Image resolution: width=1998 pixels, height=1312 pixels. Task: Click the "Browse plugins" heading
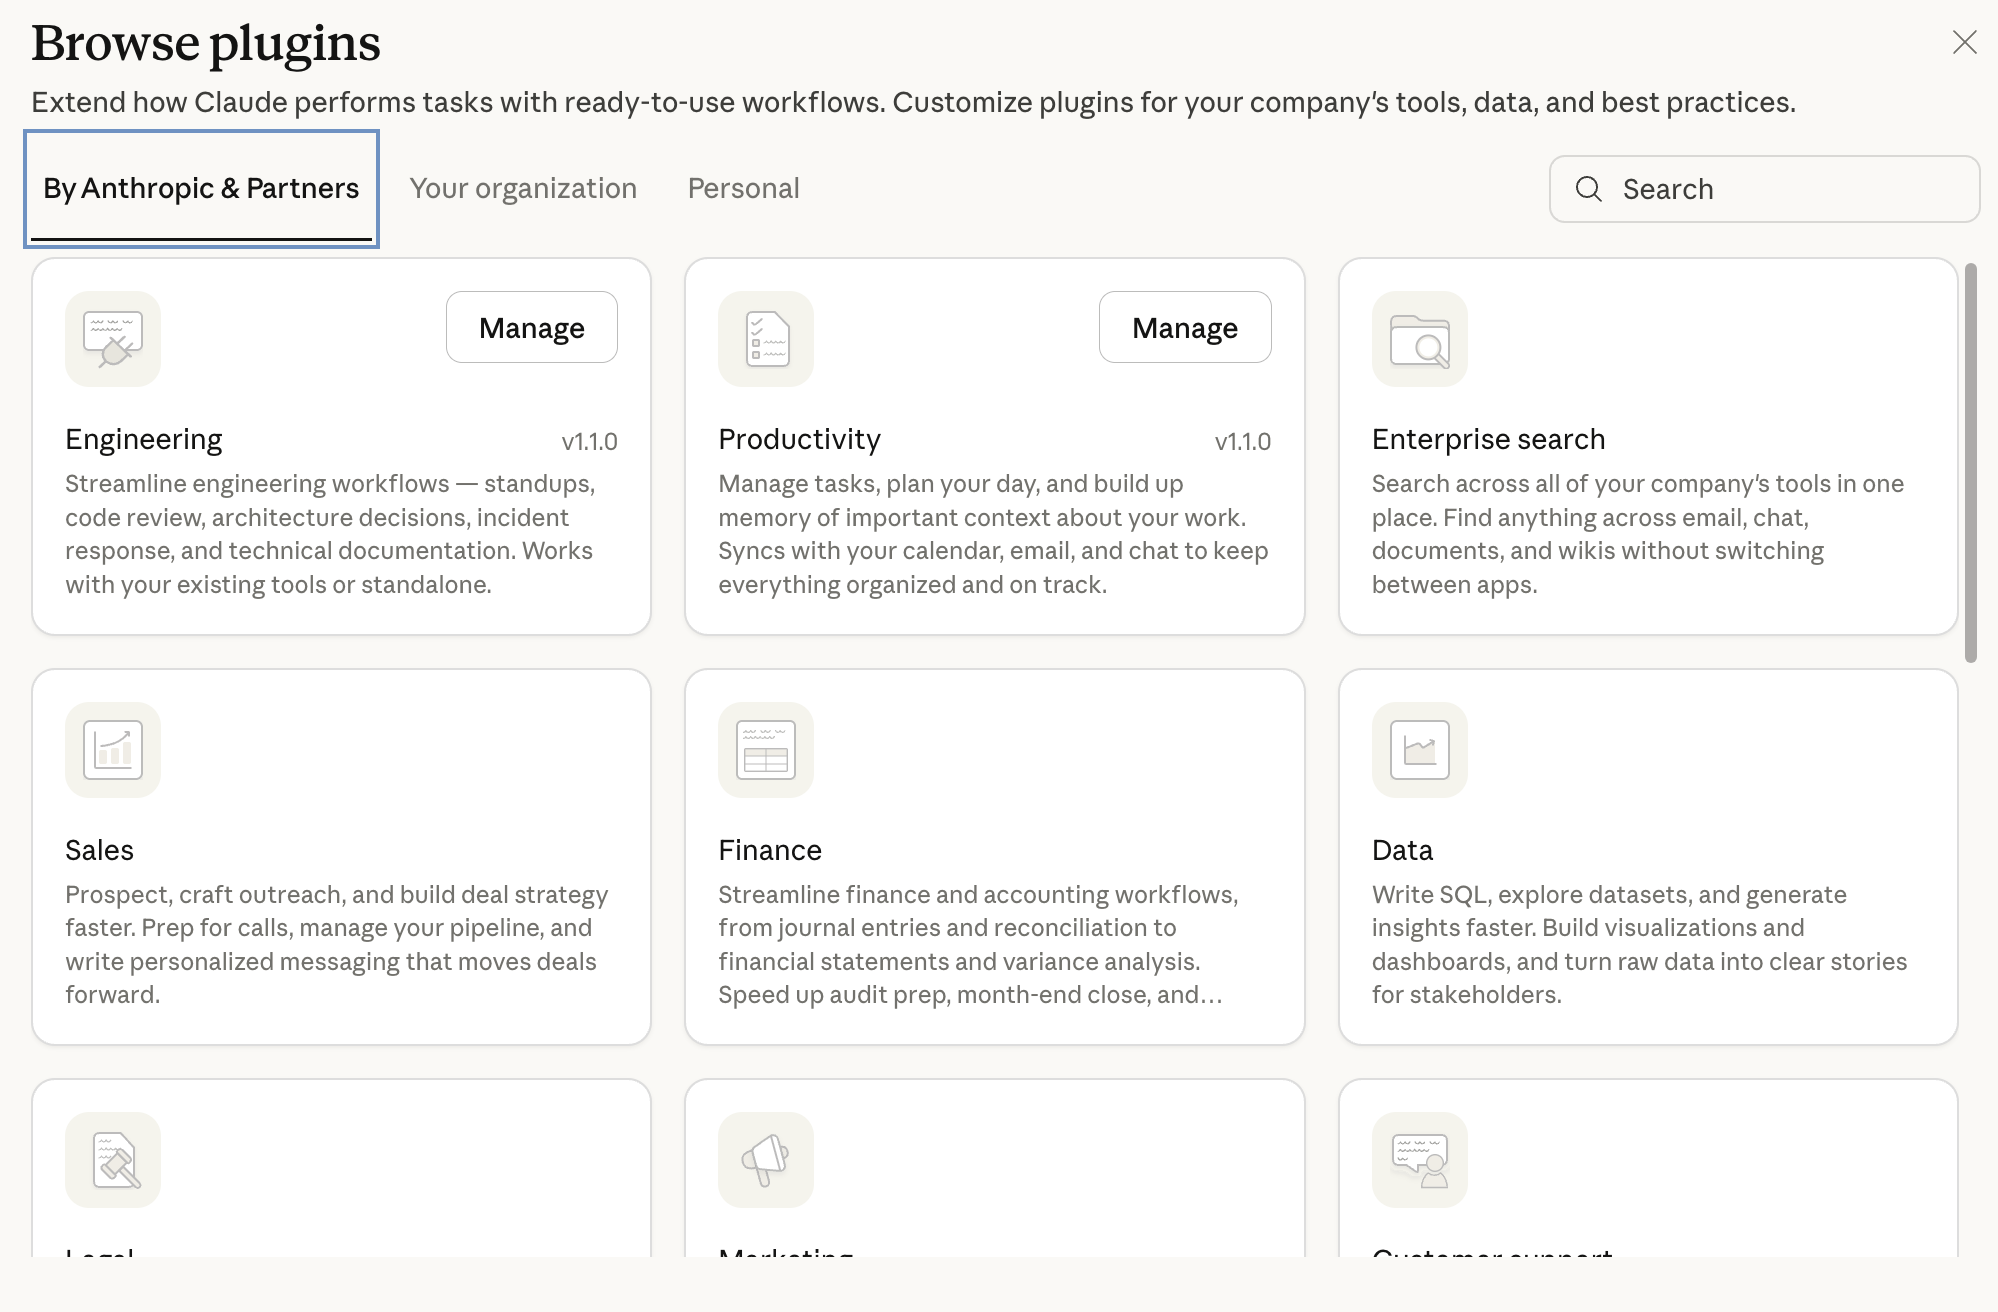coord(206,43)
